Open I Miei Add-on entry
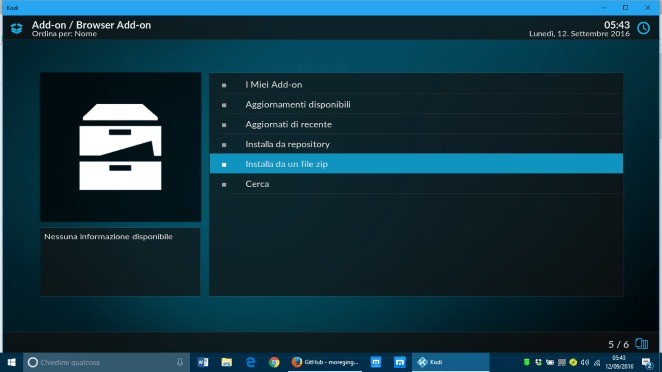Viewport: 662px width, 372px height. (x=416, y=84)
